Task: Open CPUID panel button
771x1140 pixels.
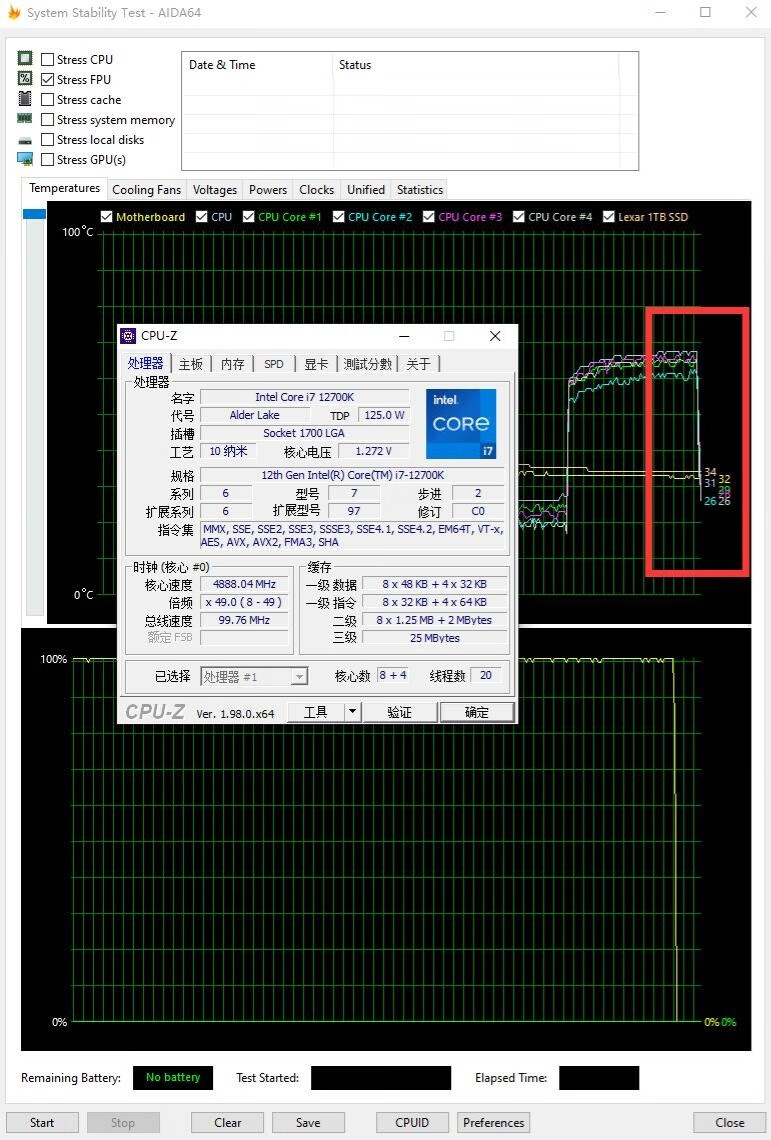Action: pyautogui.click(x=412, y=1123)
